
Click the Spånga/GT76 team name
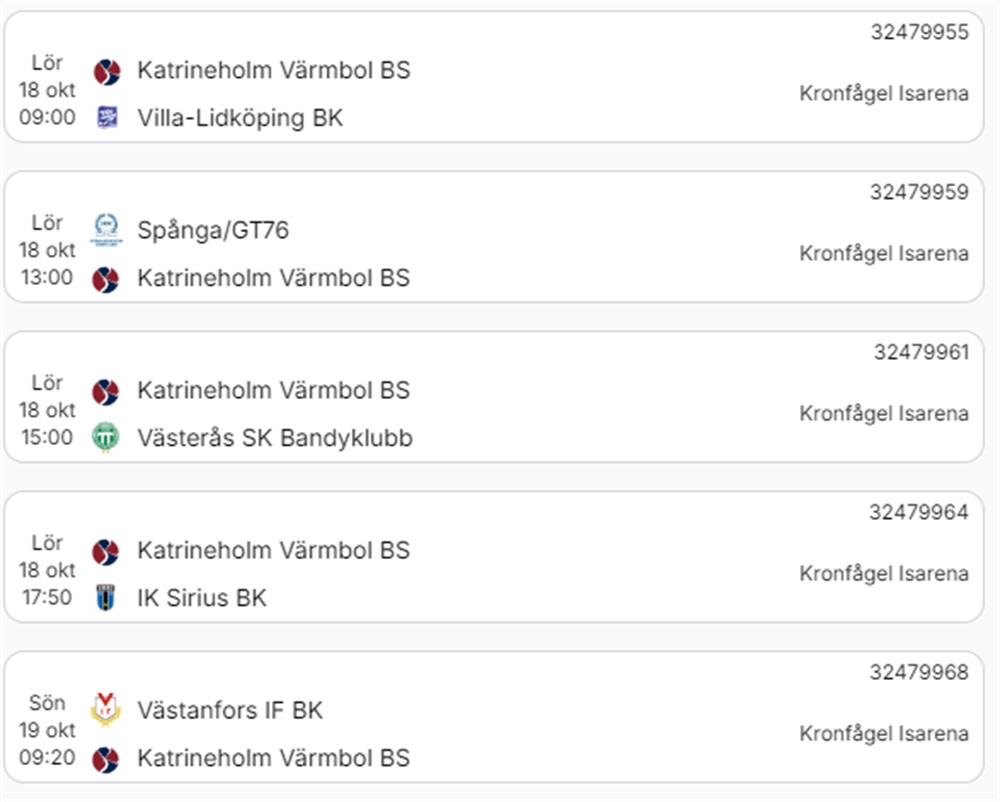213,230
